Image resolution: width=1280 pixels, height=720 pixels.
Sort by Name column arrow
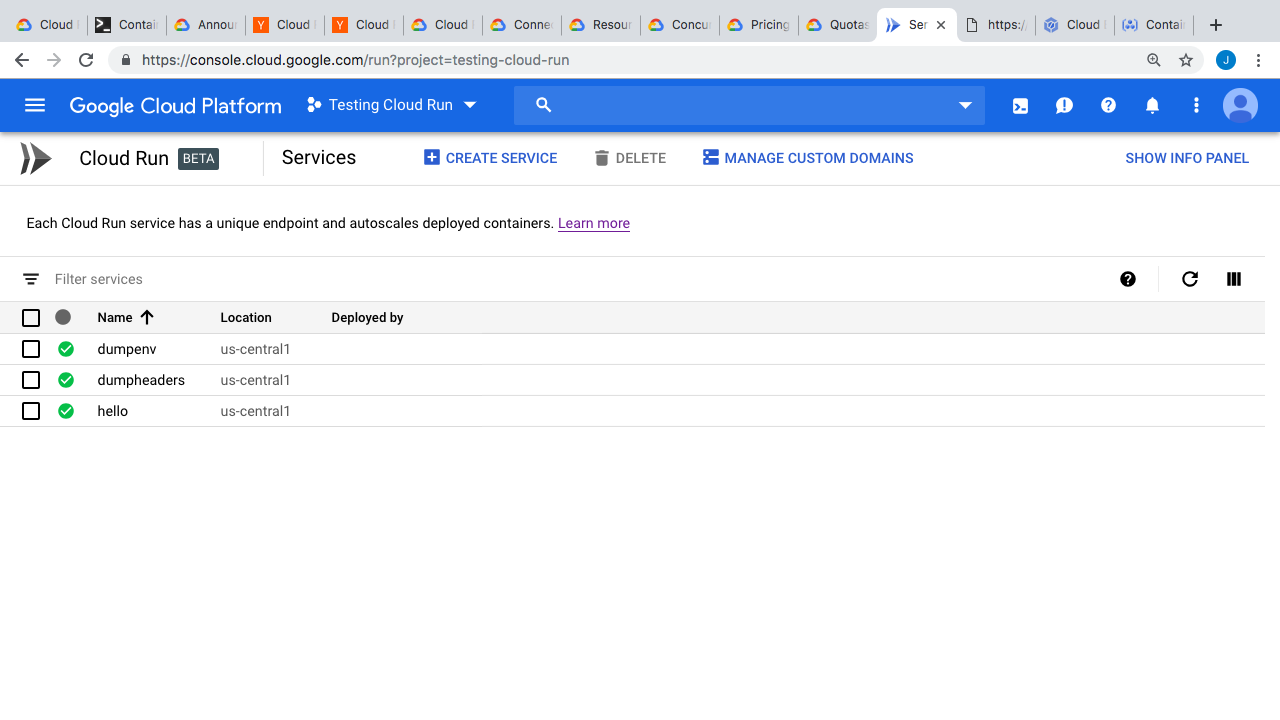147,317
